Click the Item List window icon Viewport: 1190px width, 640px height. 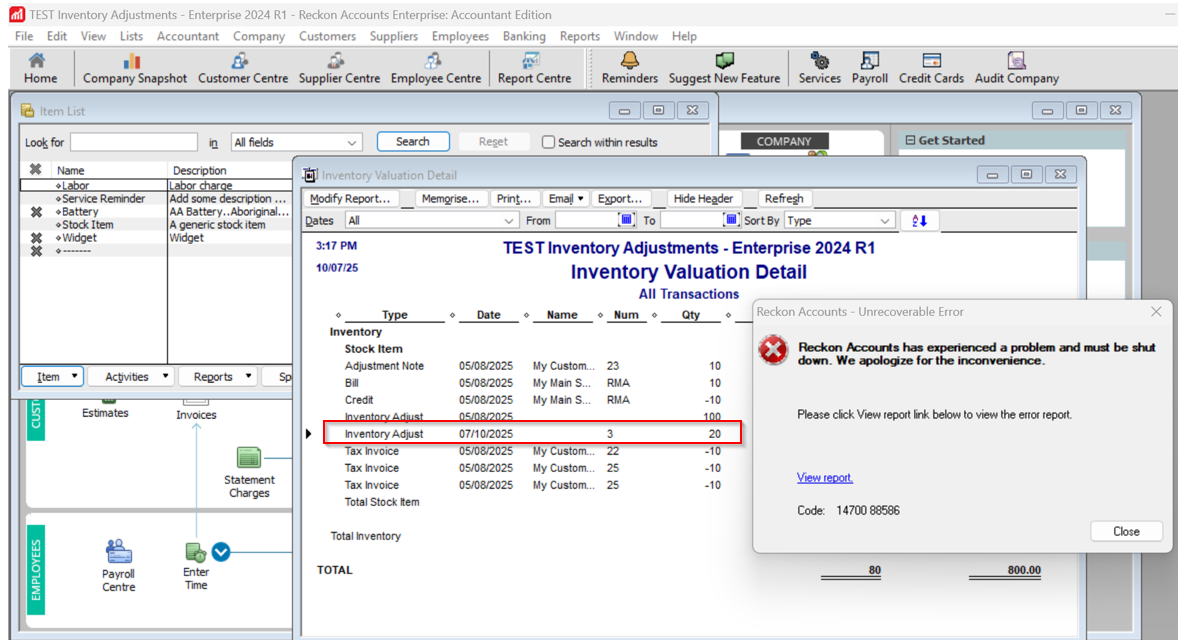27,111
